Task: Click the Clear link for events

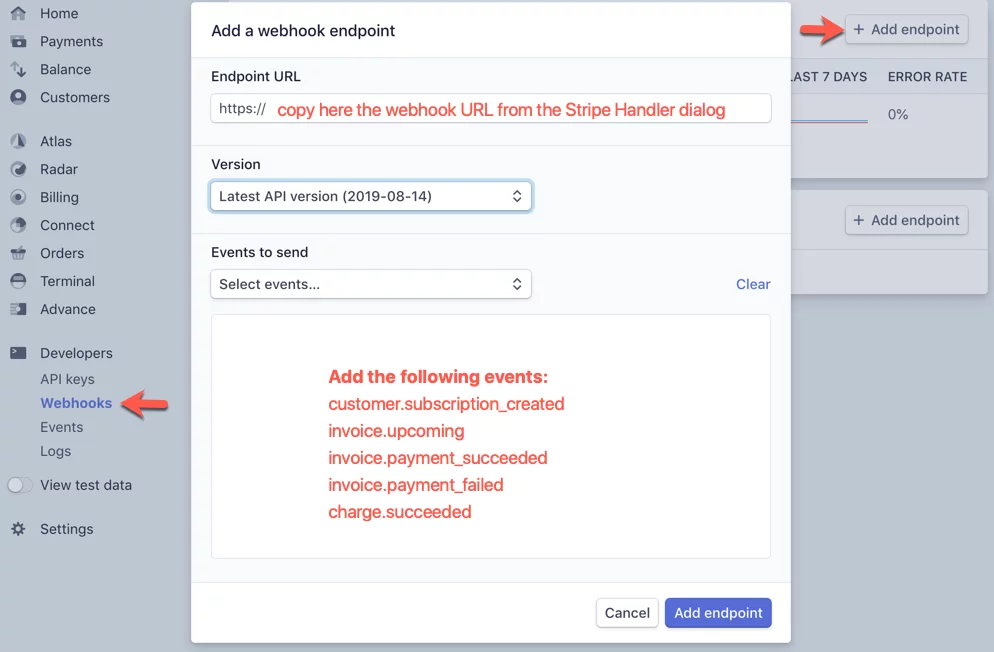Action: pos(753,285)
